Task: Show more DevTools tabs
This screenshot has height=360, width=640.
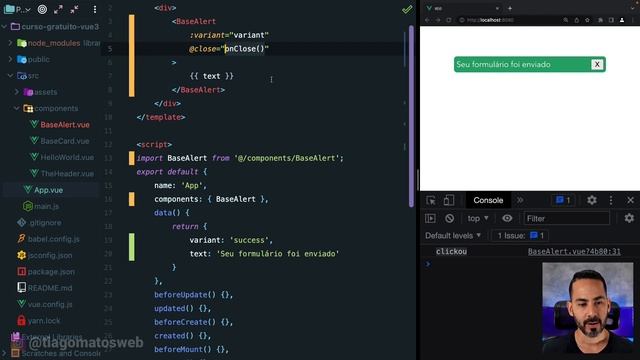Action: point(520,200)
